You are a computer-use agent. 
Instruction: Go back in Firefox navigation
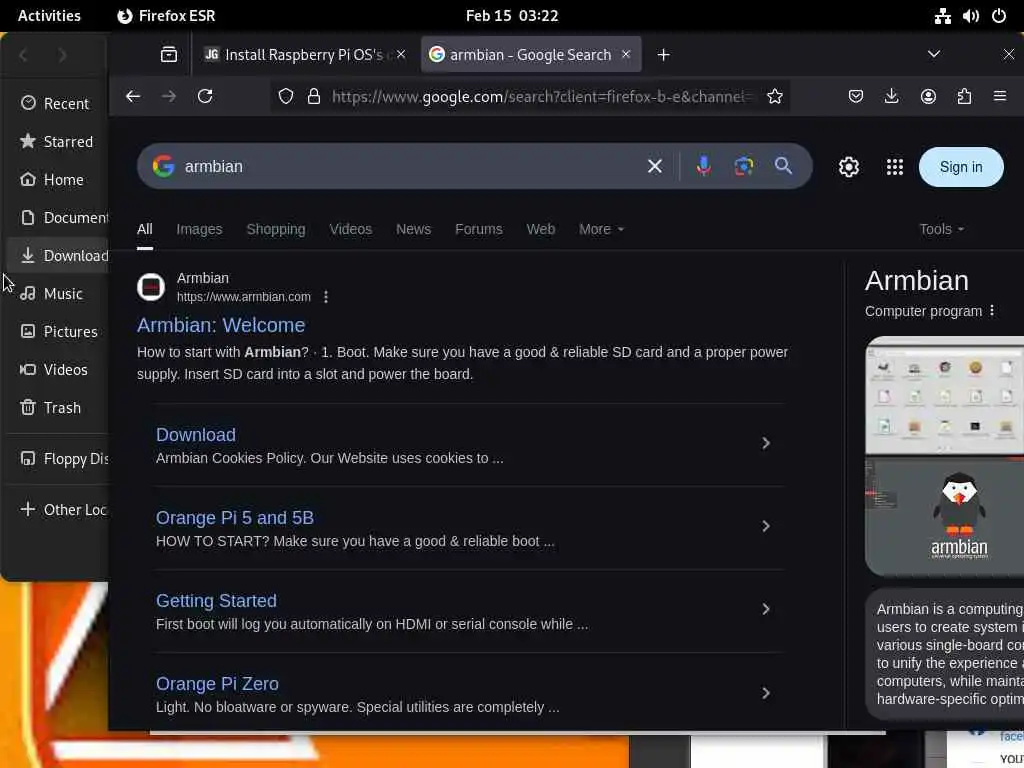(133, 97)
